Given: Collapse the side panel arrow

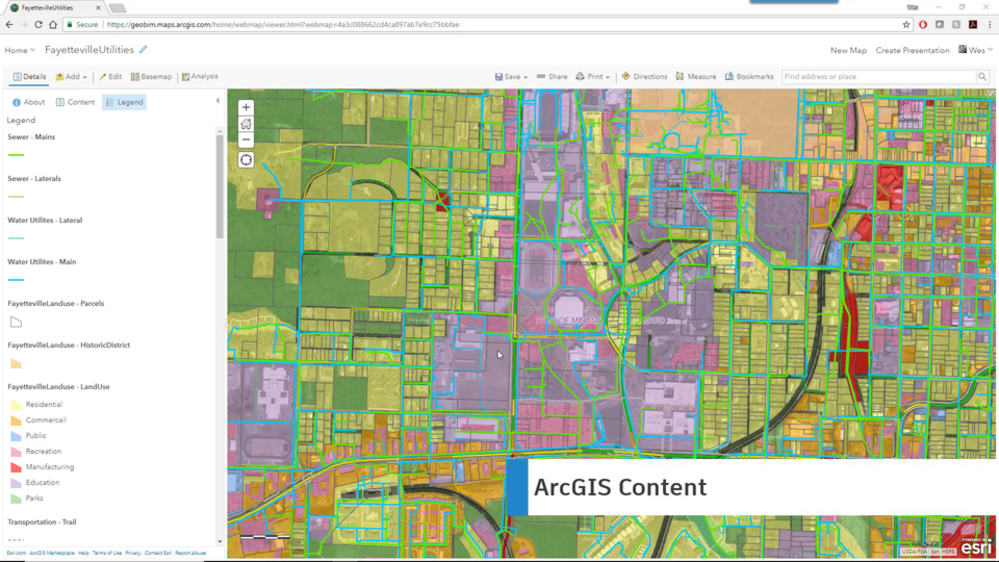Looking at the screenshot, I should click(x=218, y=101).
